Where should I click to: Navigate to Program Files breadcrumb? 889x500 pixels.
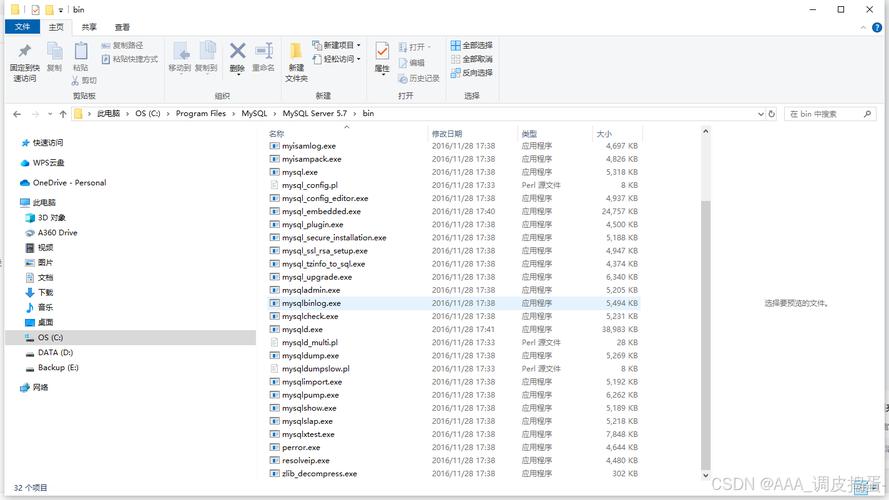201,113
